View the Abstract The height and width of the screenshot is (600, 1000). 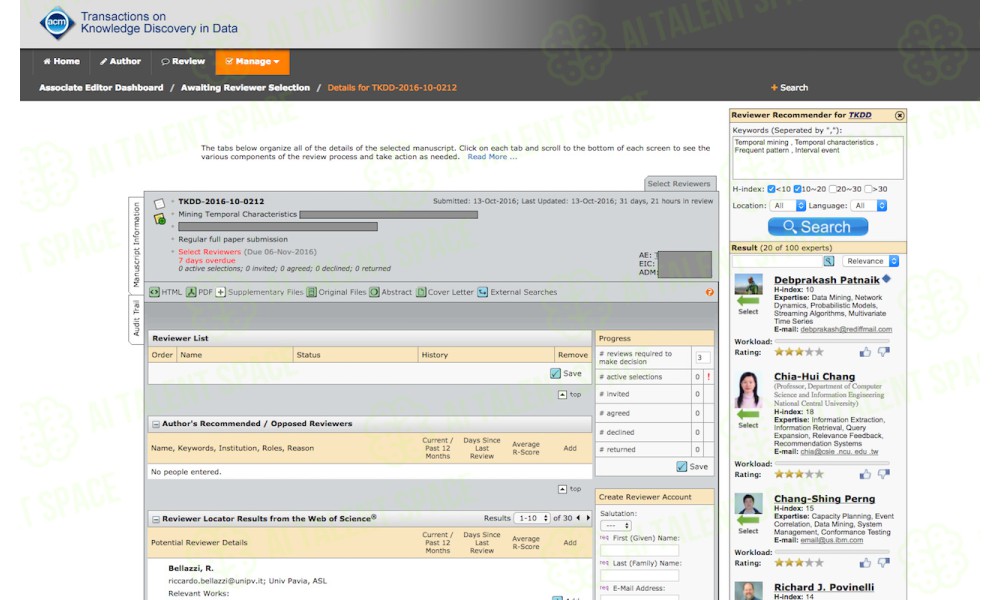coord(390,292)
